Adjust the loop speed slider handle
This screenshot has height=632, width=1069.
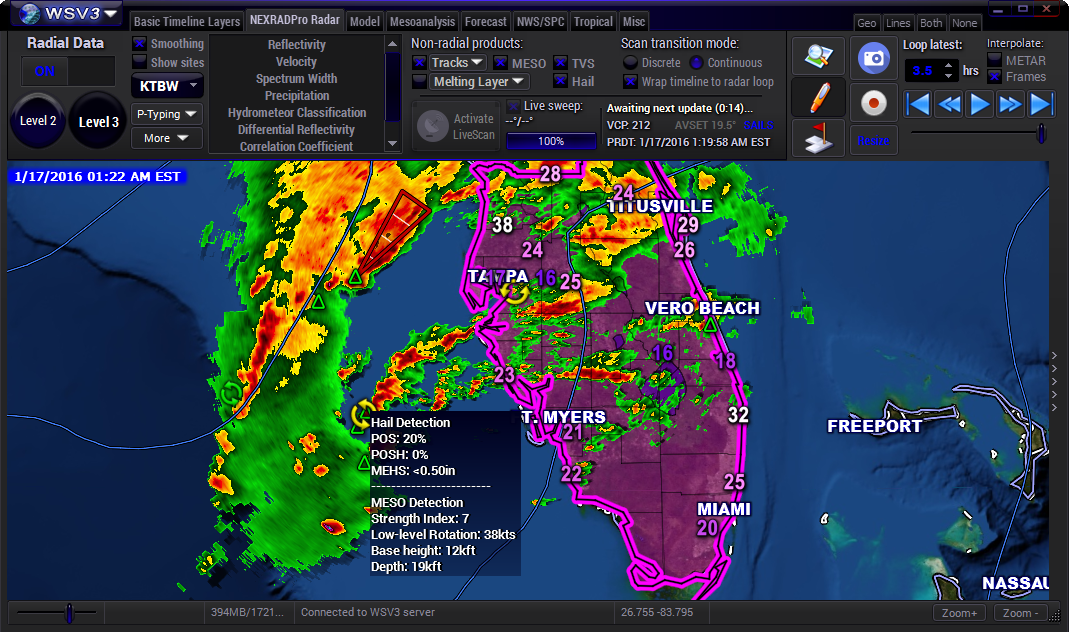tap(1041, 133)
